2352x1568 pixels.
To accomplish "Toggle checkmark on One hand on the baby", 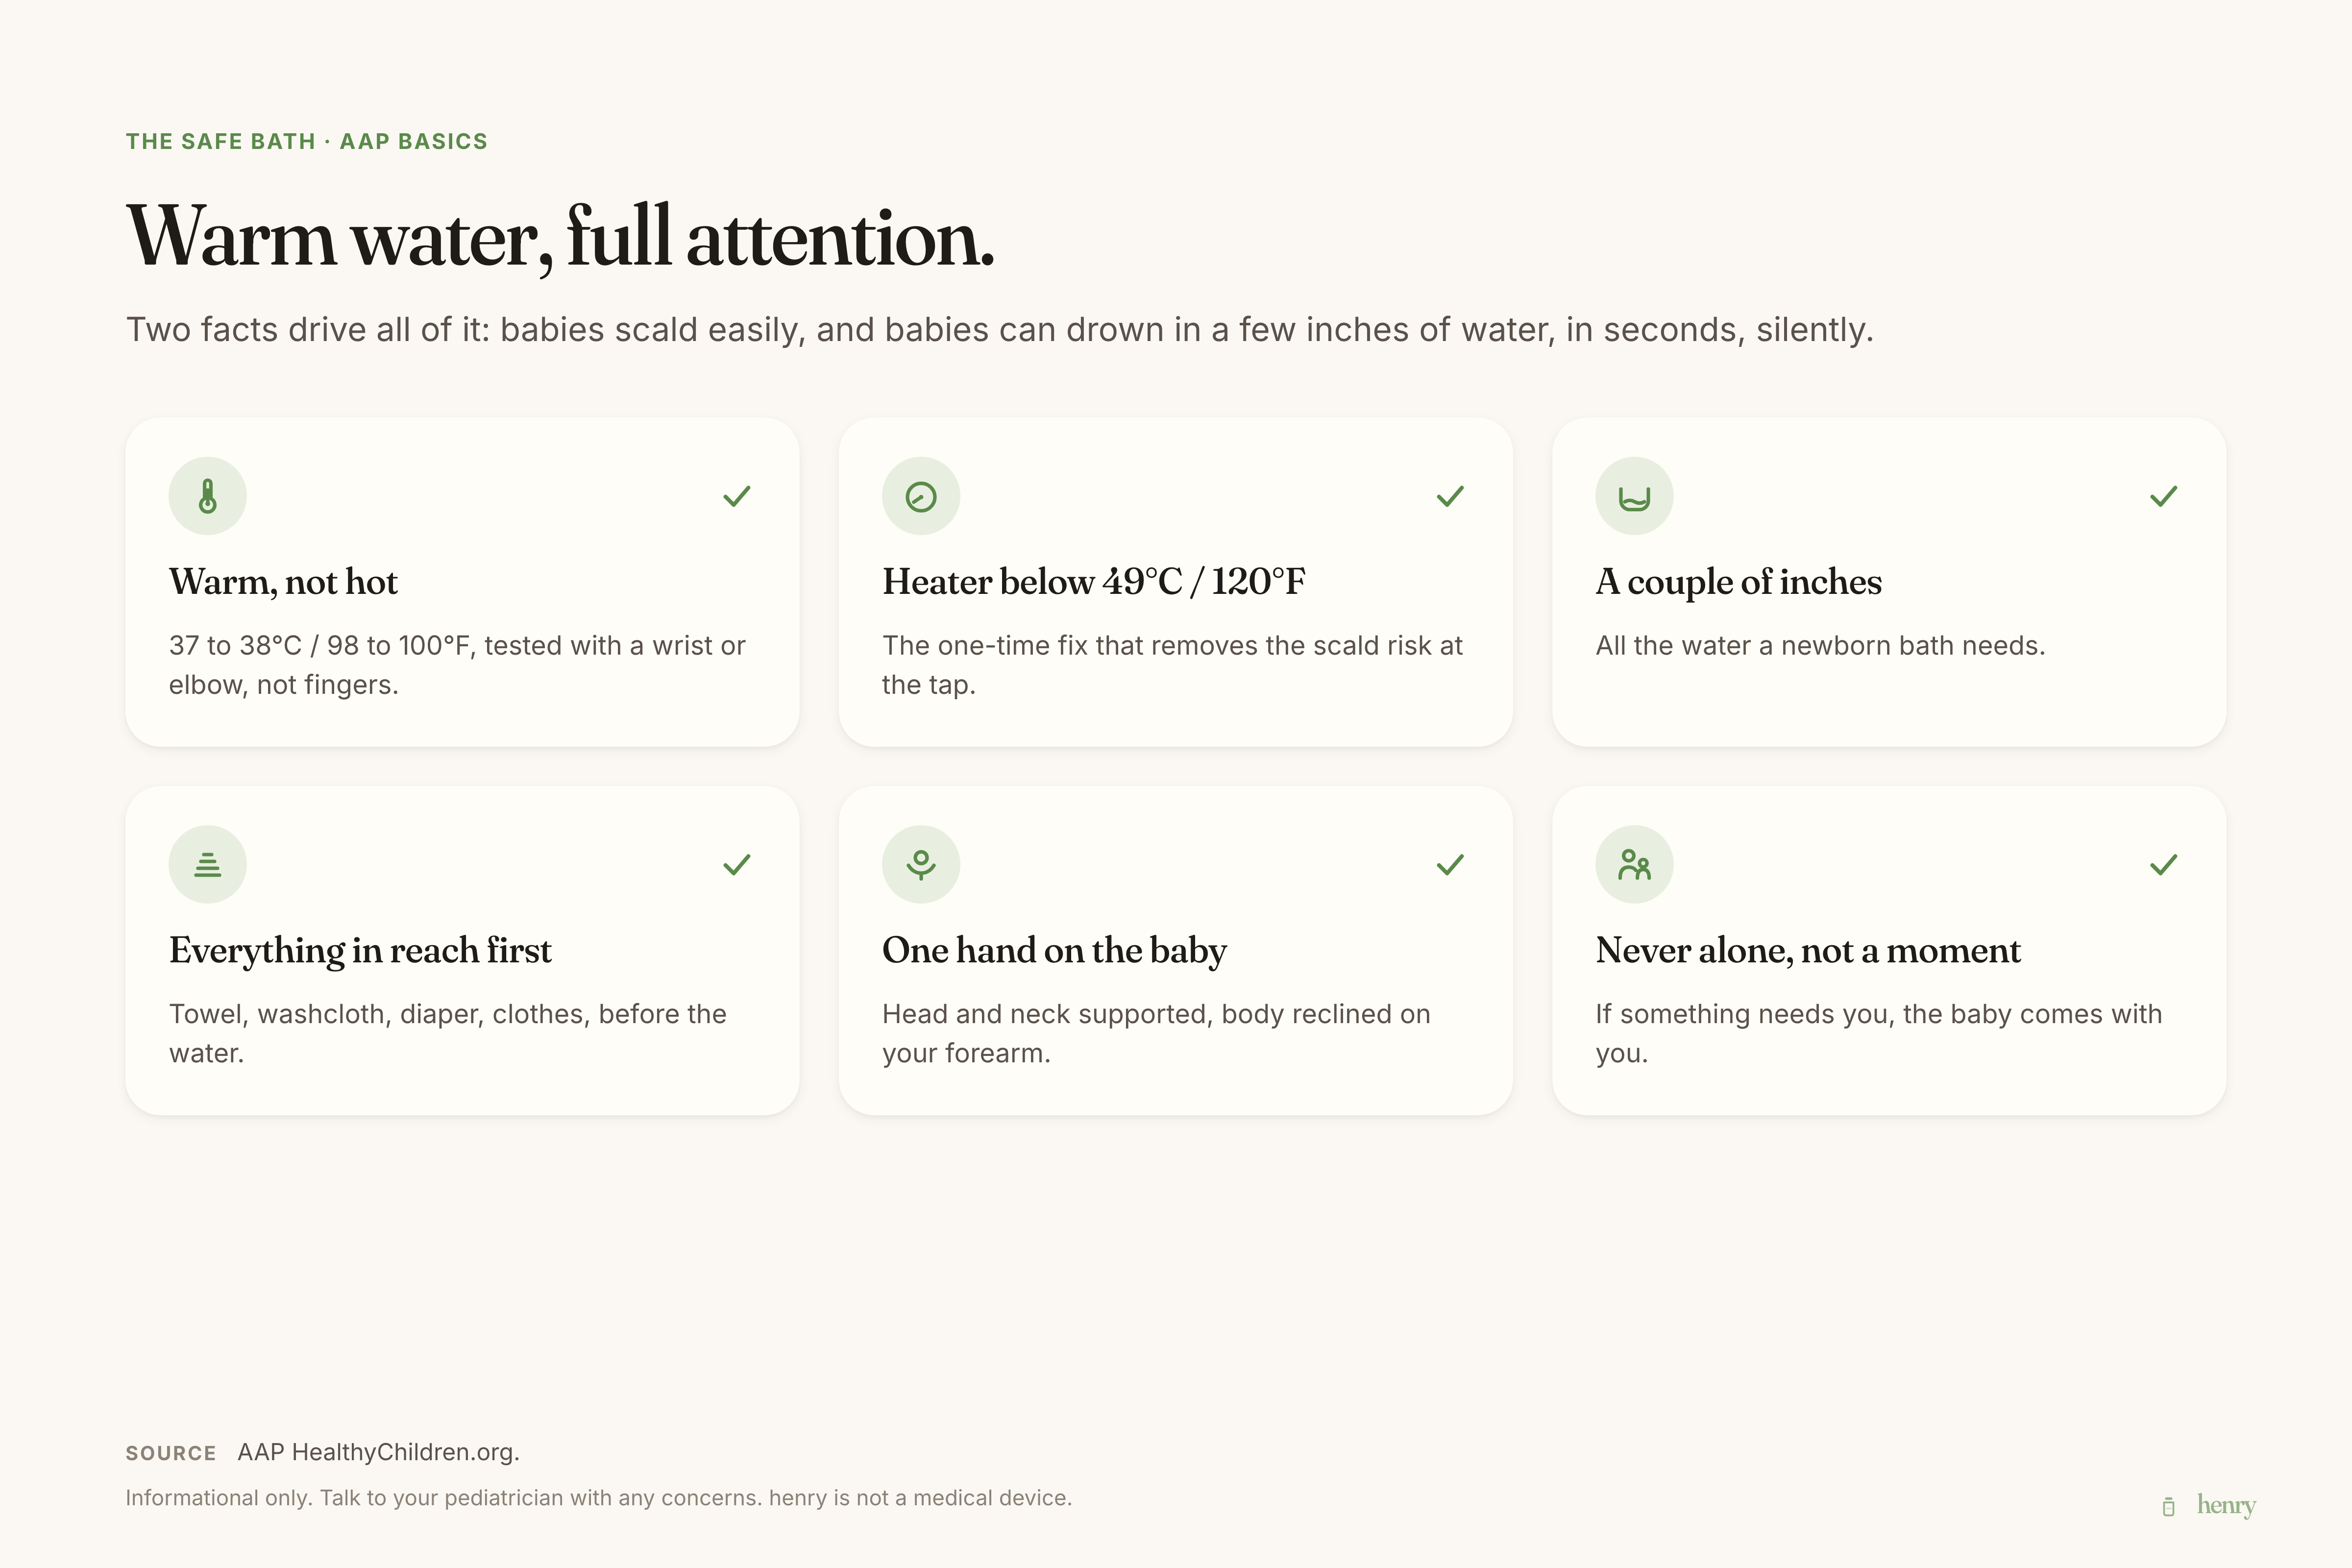I will pos(1450,864).
